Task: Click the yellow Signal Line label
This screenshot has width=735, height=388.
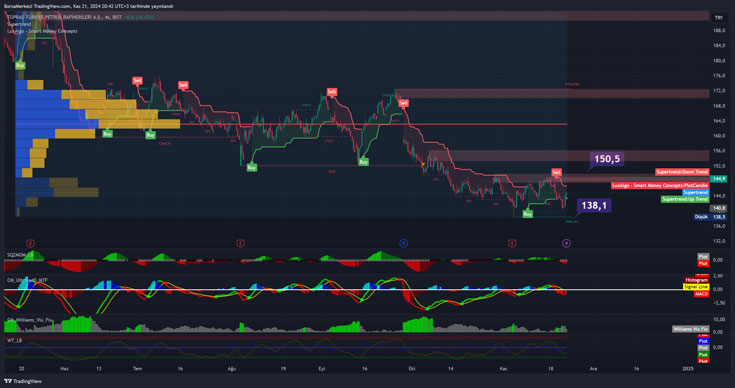Action: coord(697,287)
